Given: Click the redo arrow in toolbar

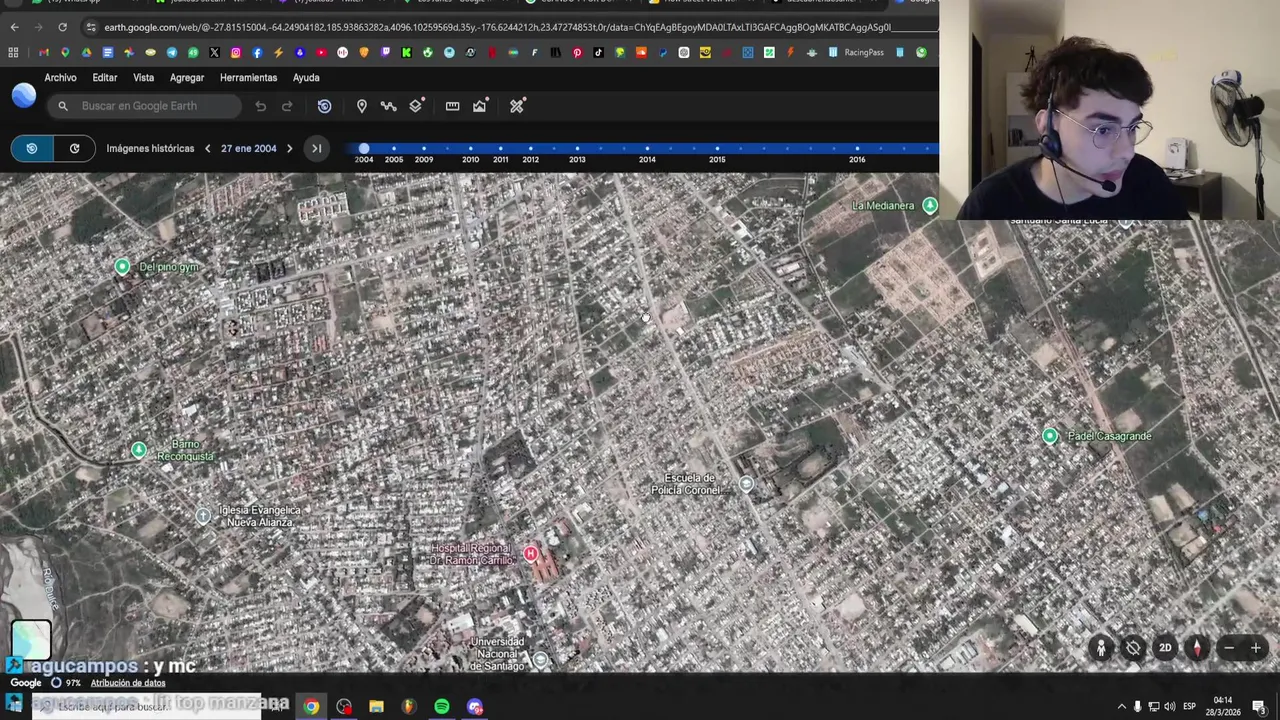Looking at the screenshot, I should [287, 106].
